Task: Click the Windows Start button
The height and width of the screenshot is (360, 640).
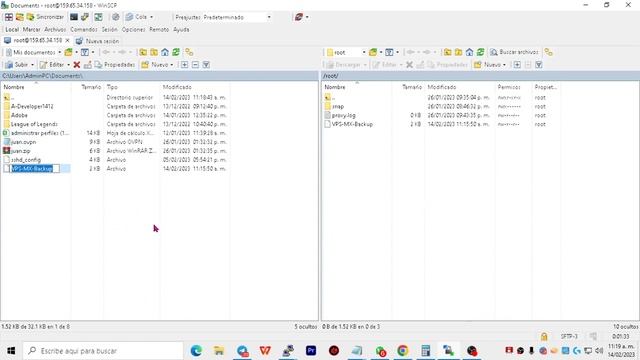Action: click(11, 351)
